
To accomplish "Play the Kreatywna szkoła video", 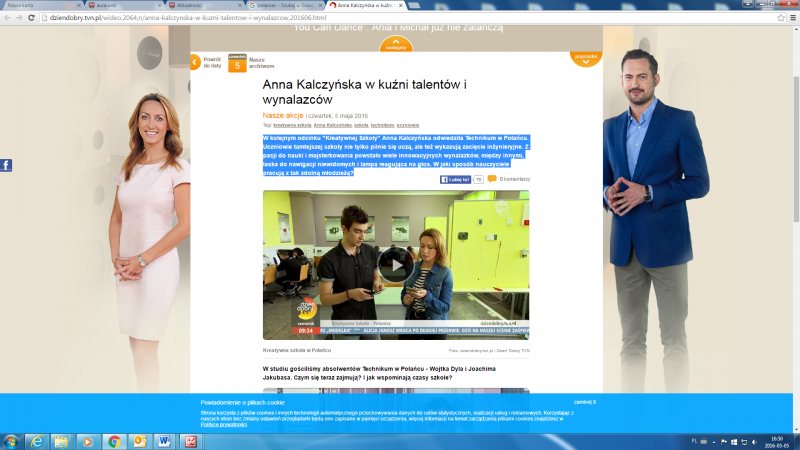I will 396,264.
